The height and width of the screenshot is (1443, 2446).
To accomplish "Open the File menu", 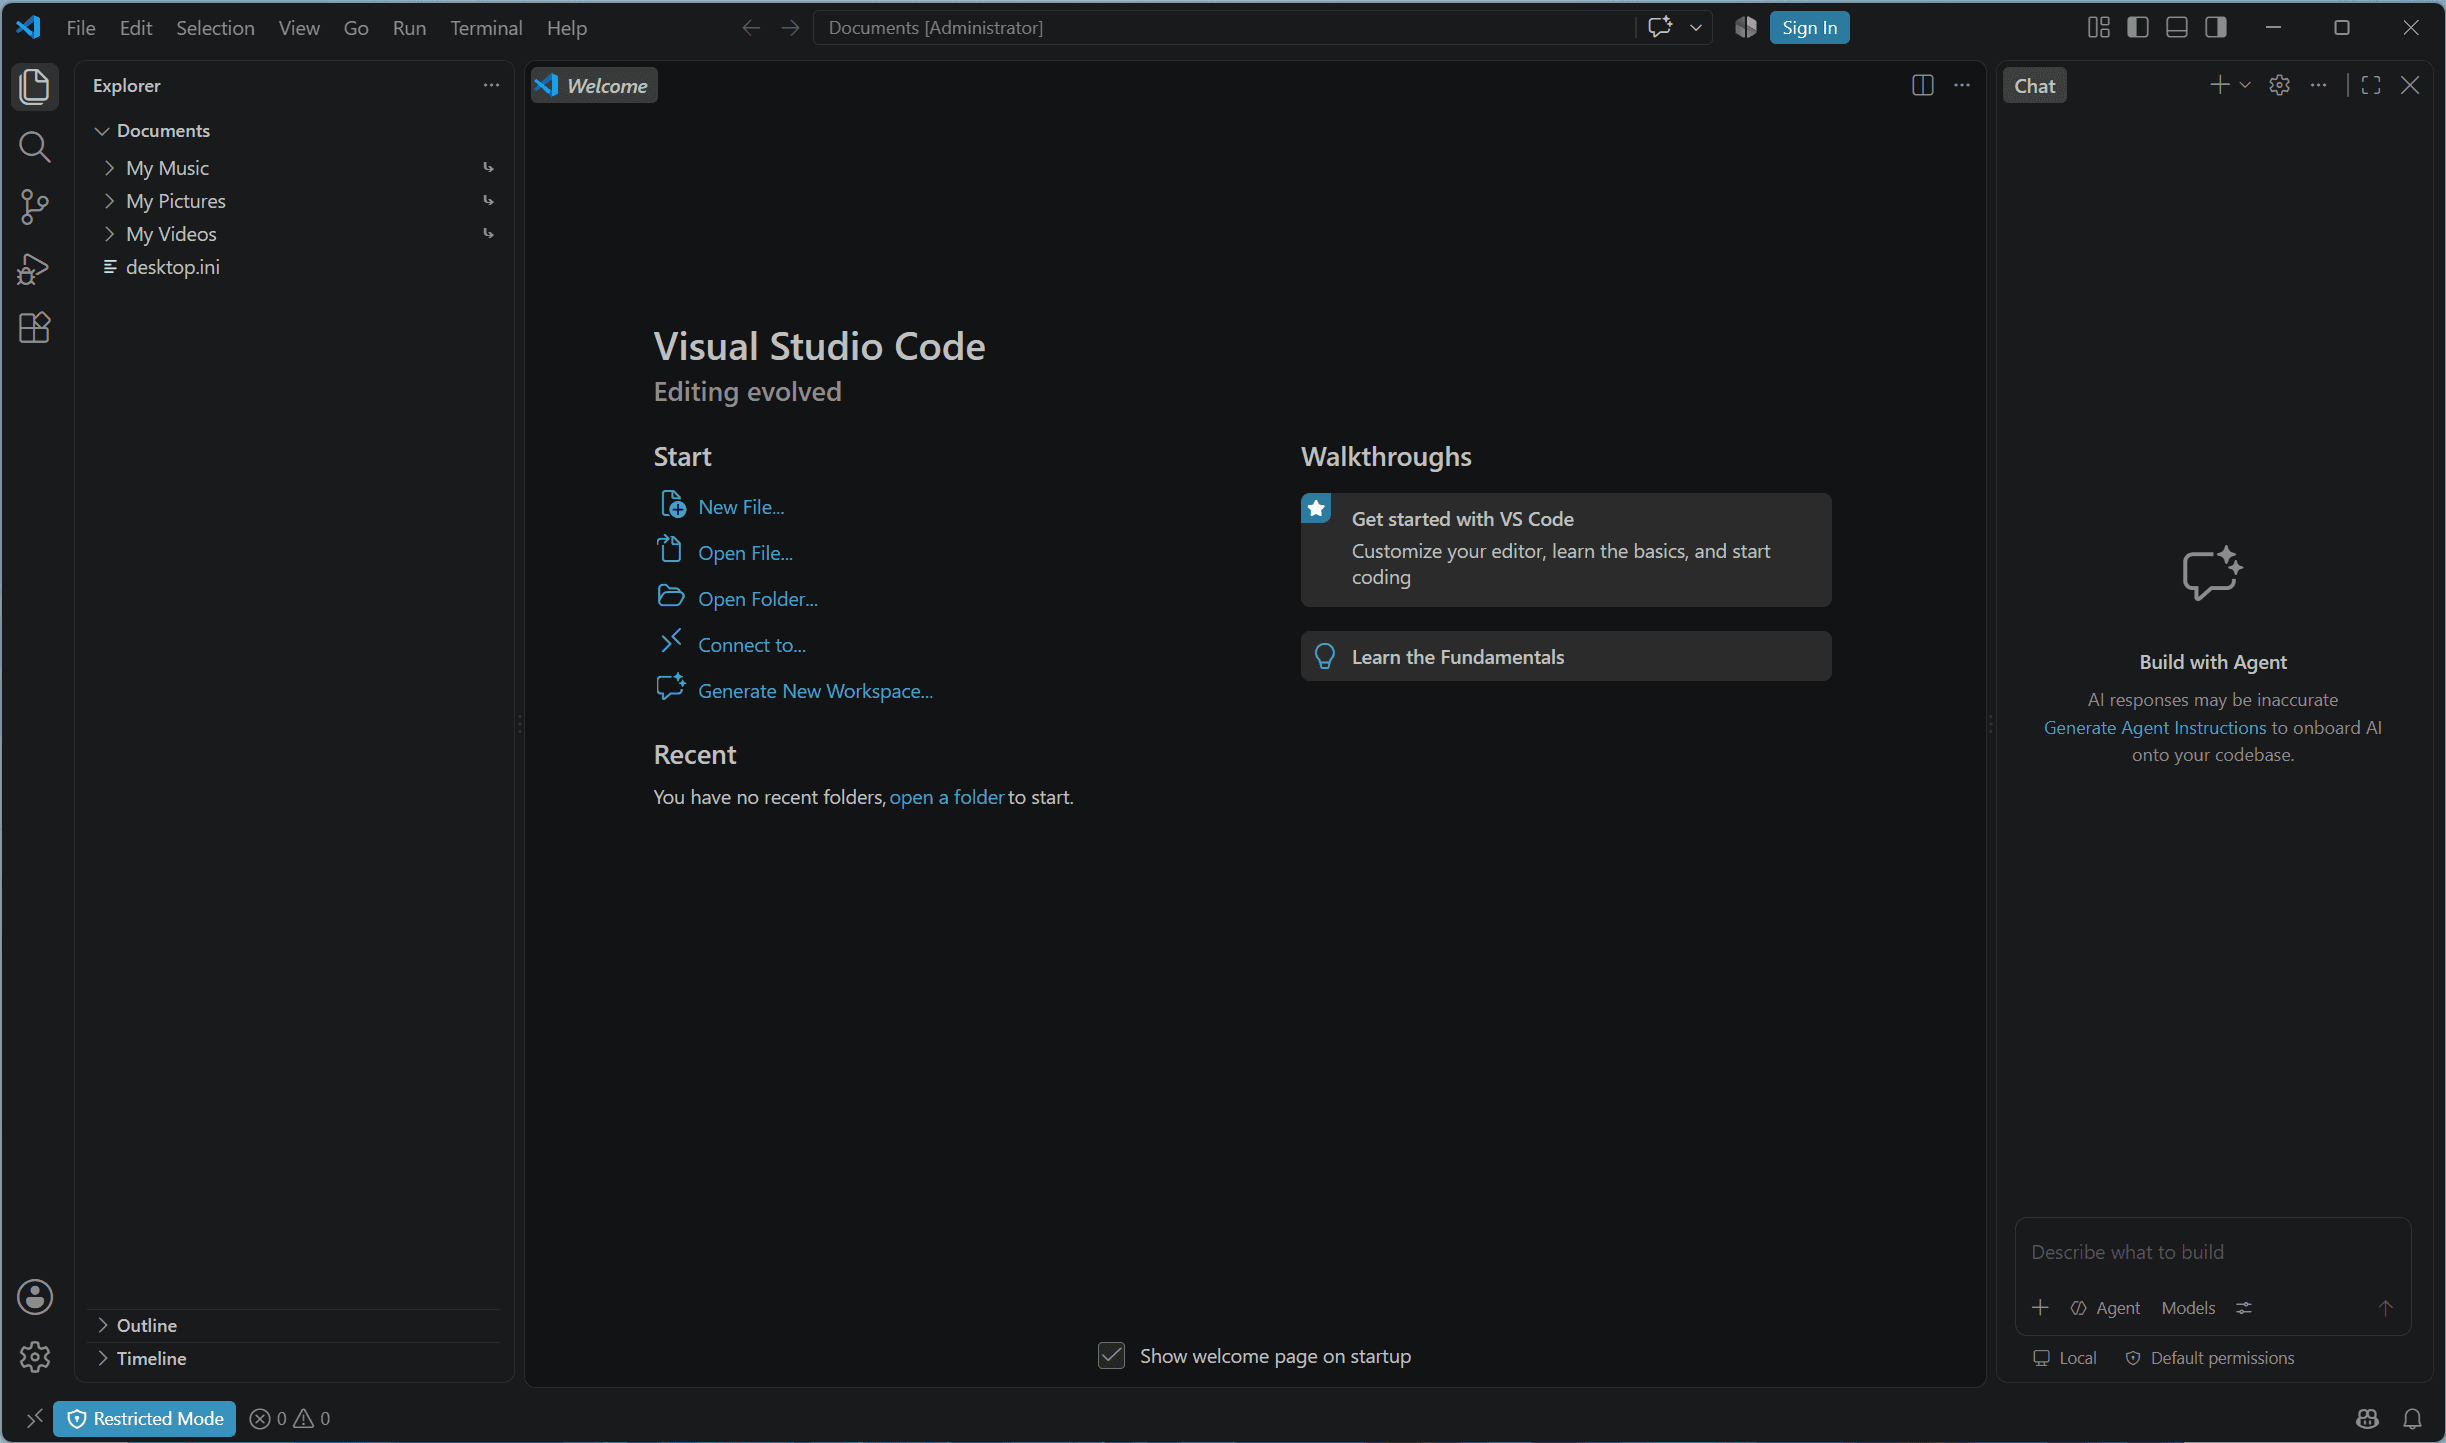I will tap(81, 28).
